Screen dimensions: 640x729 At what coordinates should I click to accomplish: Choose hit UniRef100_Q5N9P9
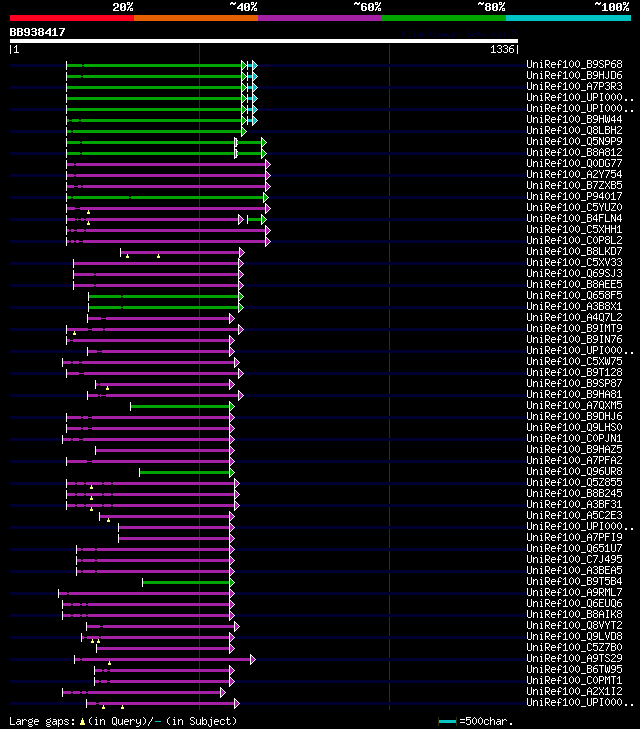(574, 141)
